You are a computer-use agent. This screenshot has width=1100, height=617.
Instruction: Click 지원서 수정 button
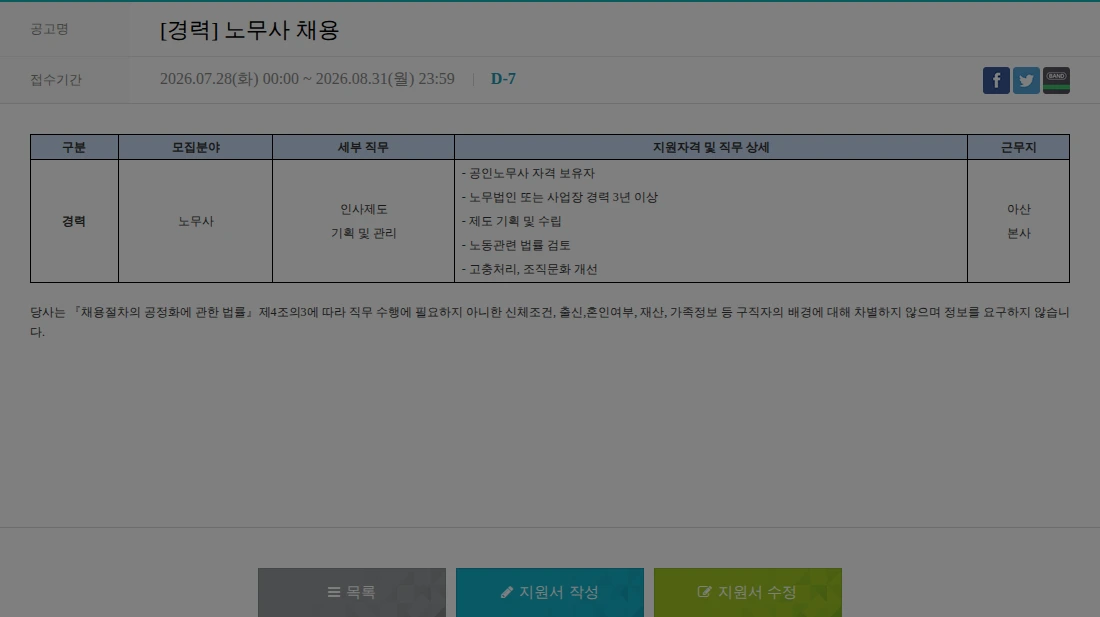pyautogui.click(x=748, y=592)
